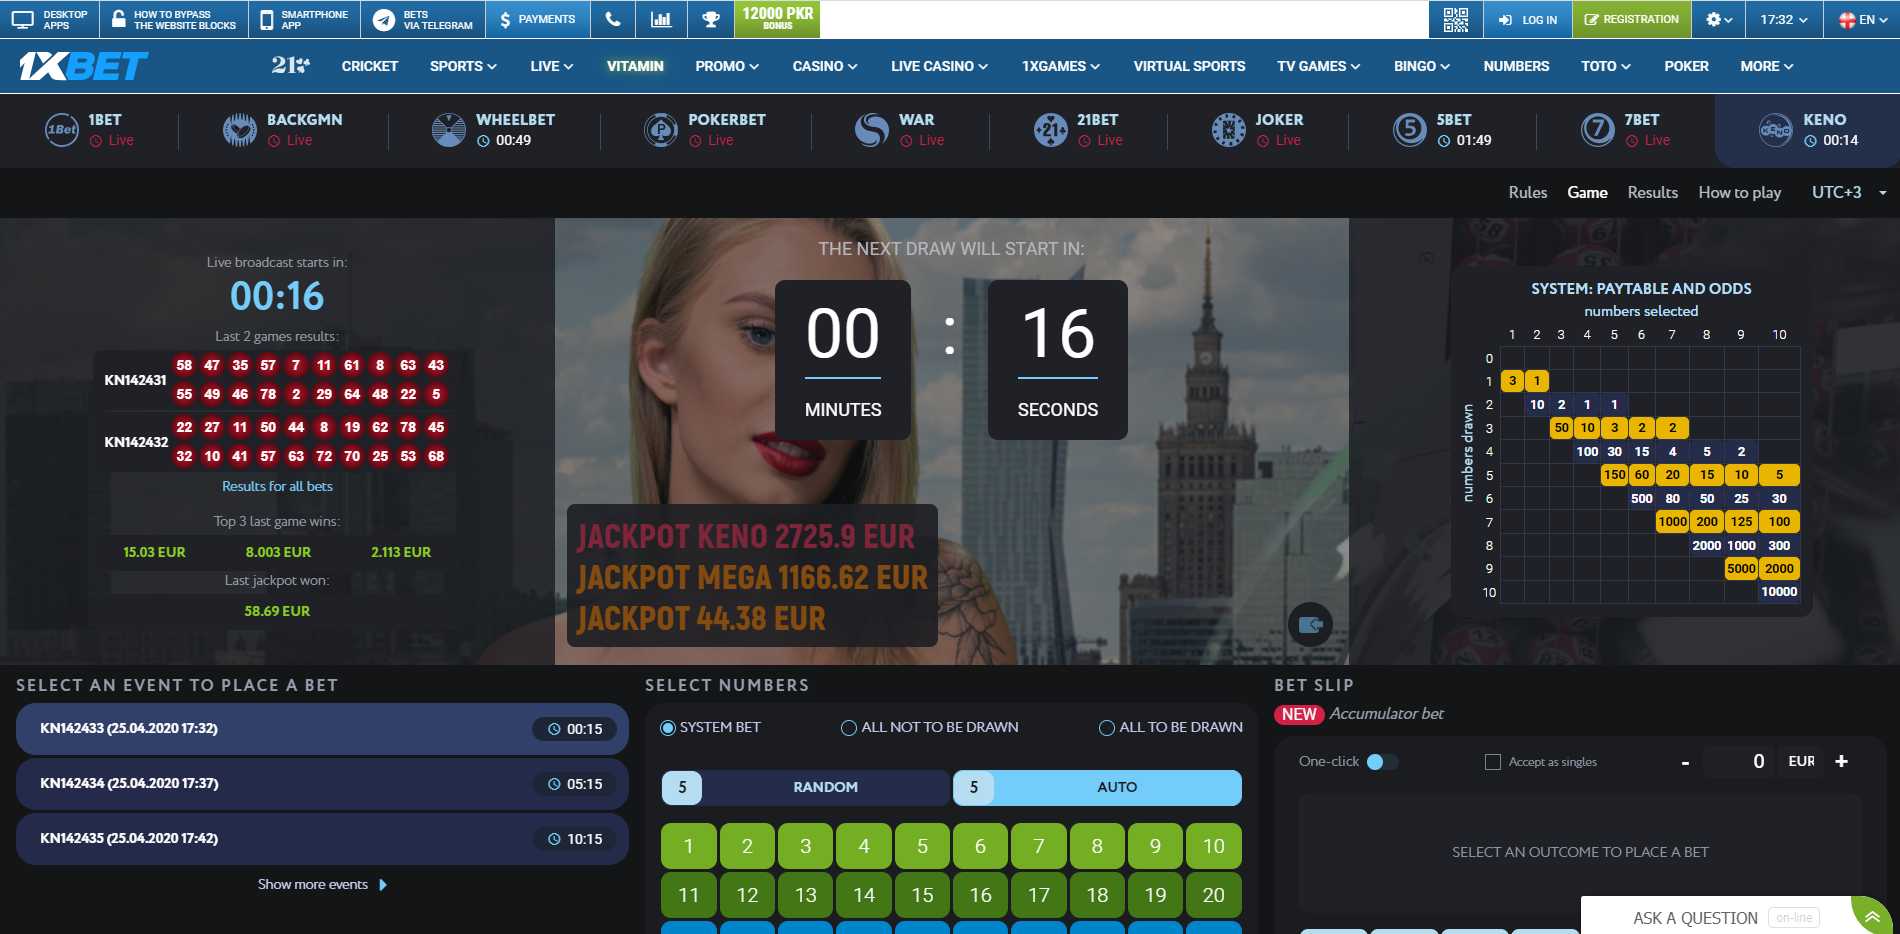Decrease the stake with the minus button
Viewport: 1900px width, 934px height.
[1685, 763]
